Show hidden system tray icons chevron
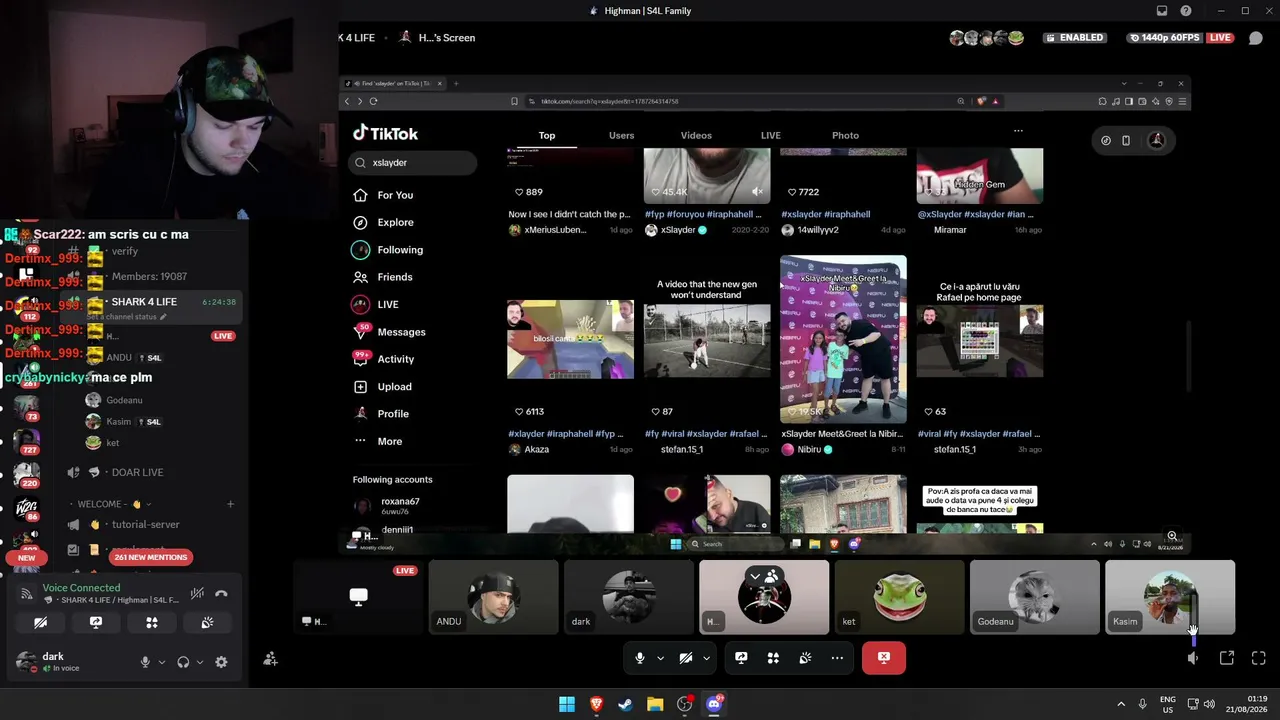This screenshot has height=720, width=1280. [x=1120, y=704]
